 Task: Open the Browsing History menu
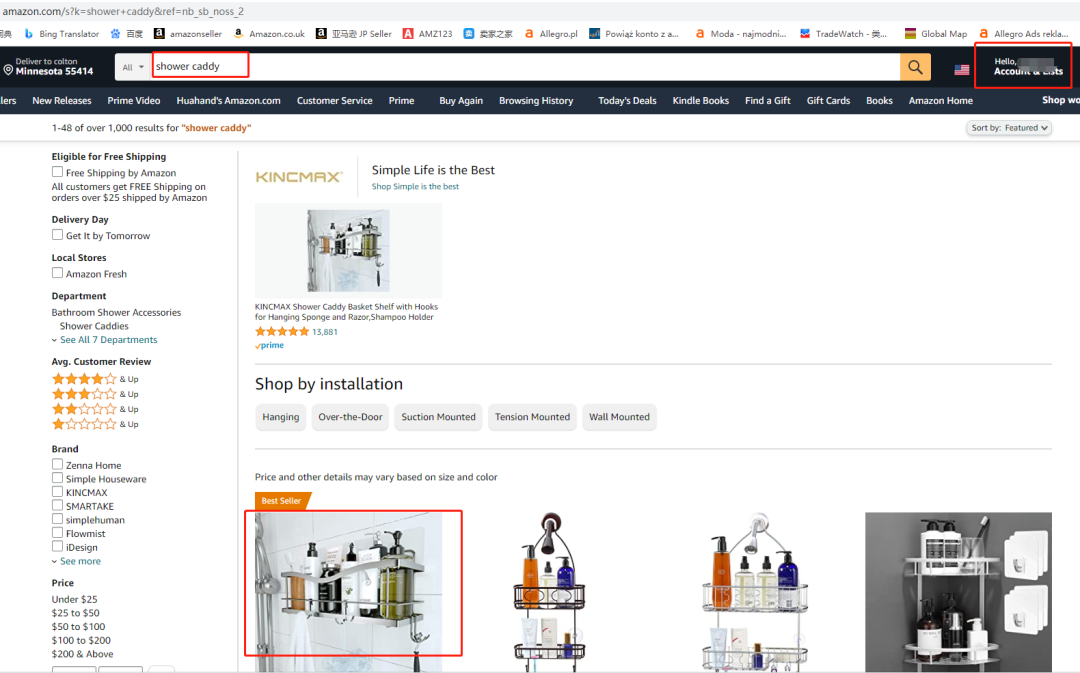(x=536, y=101)
